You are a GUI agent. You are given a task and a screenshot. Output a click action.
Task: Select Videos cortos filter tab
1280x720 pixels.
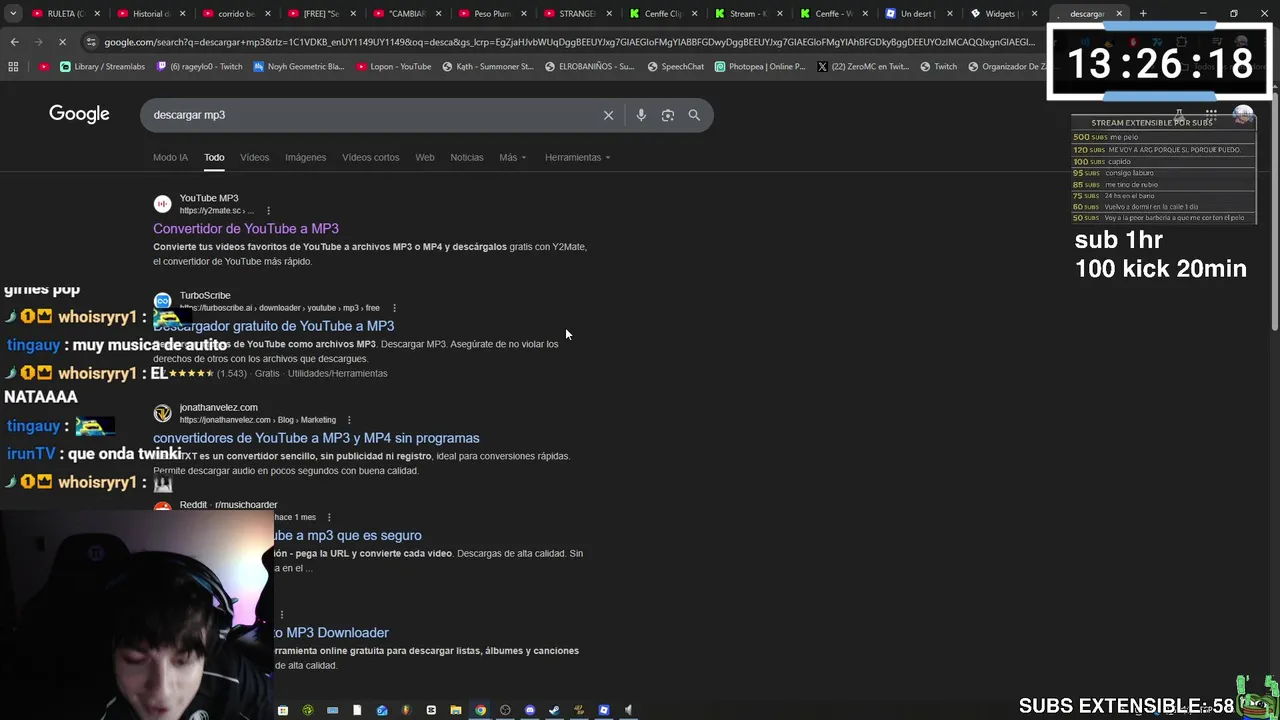click(x=370, y=157)
